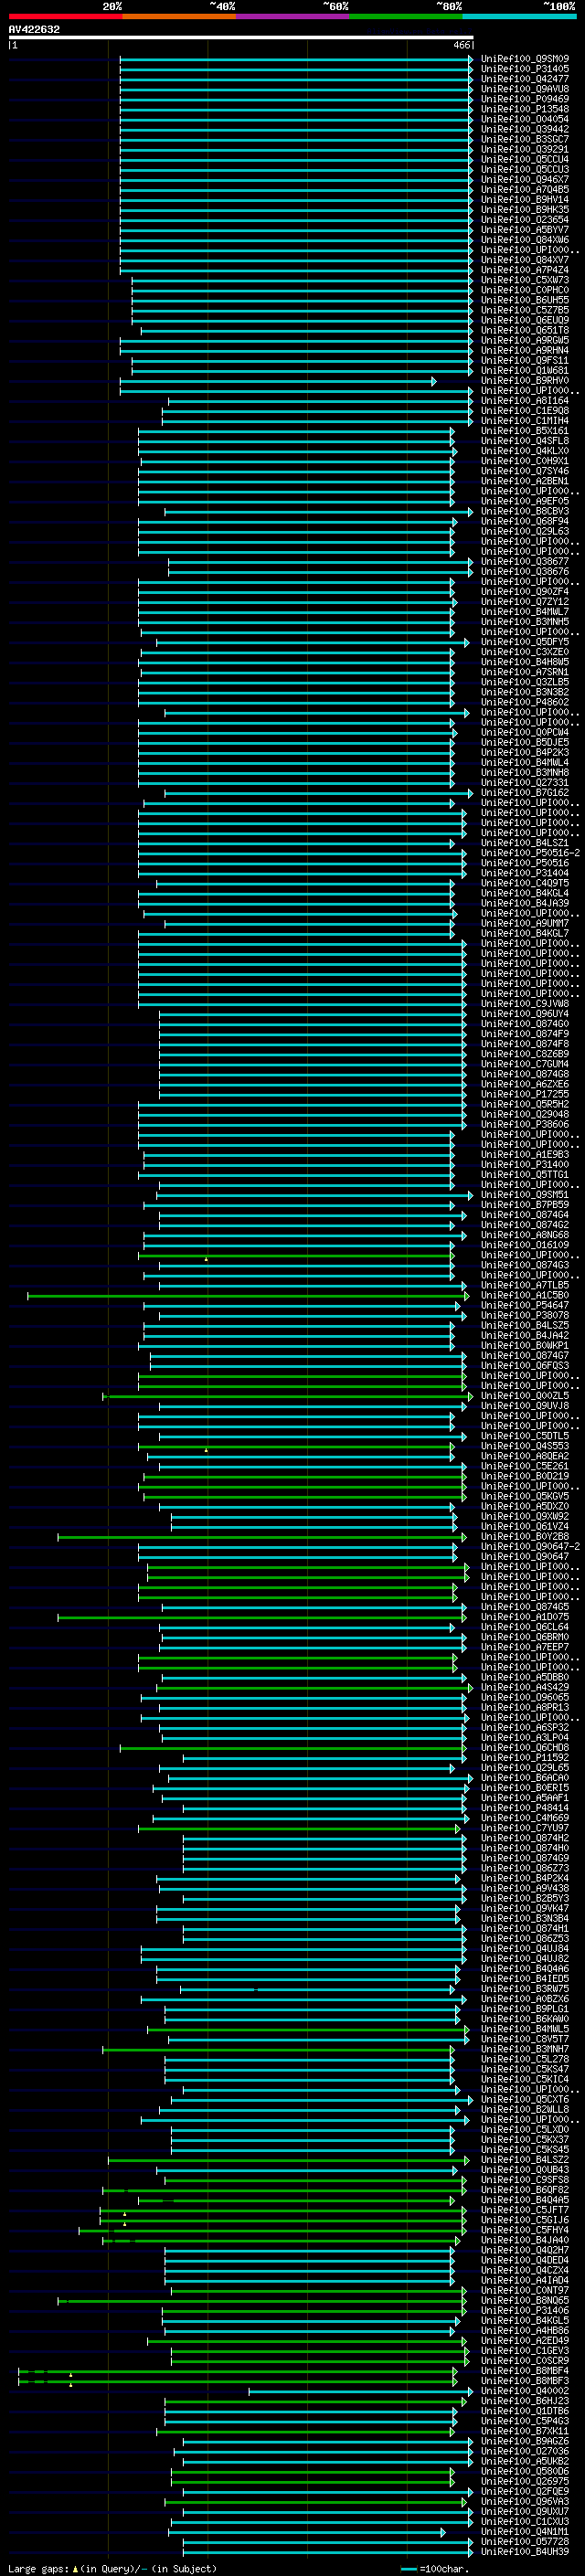This screenshot has width=585, height=2576.
Task: Click the query length value 466
Action: 461,45
